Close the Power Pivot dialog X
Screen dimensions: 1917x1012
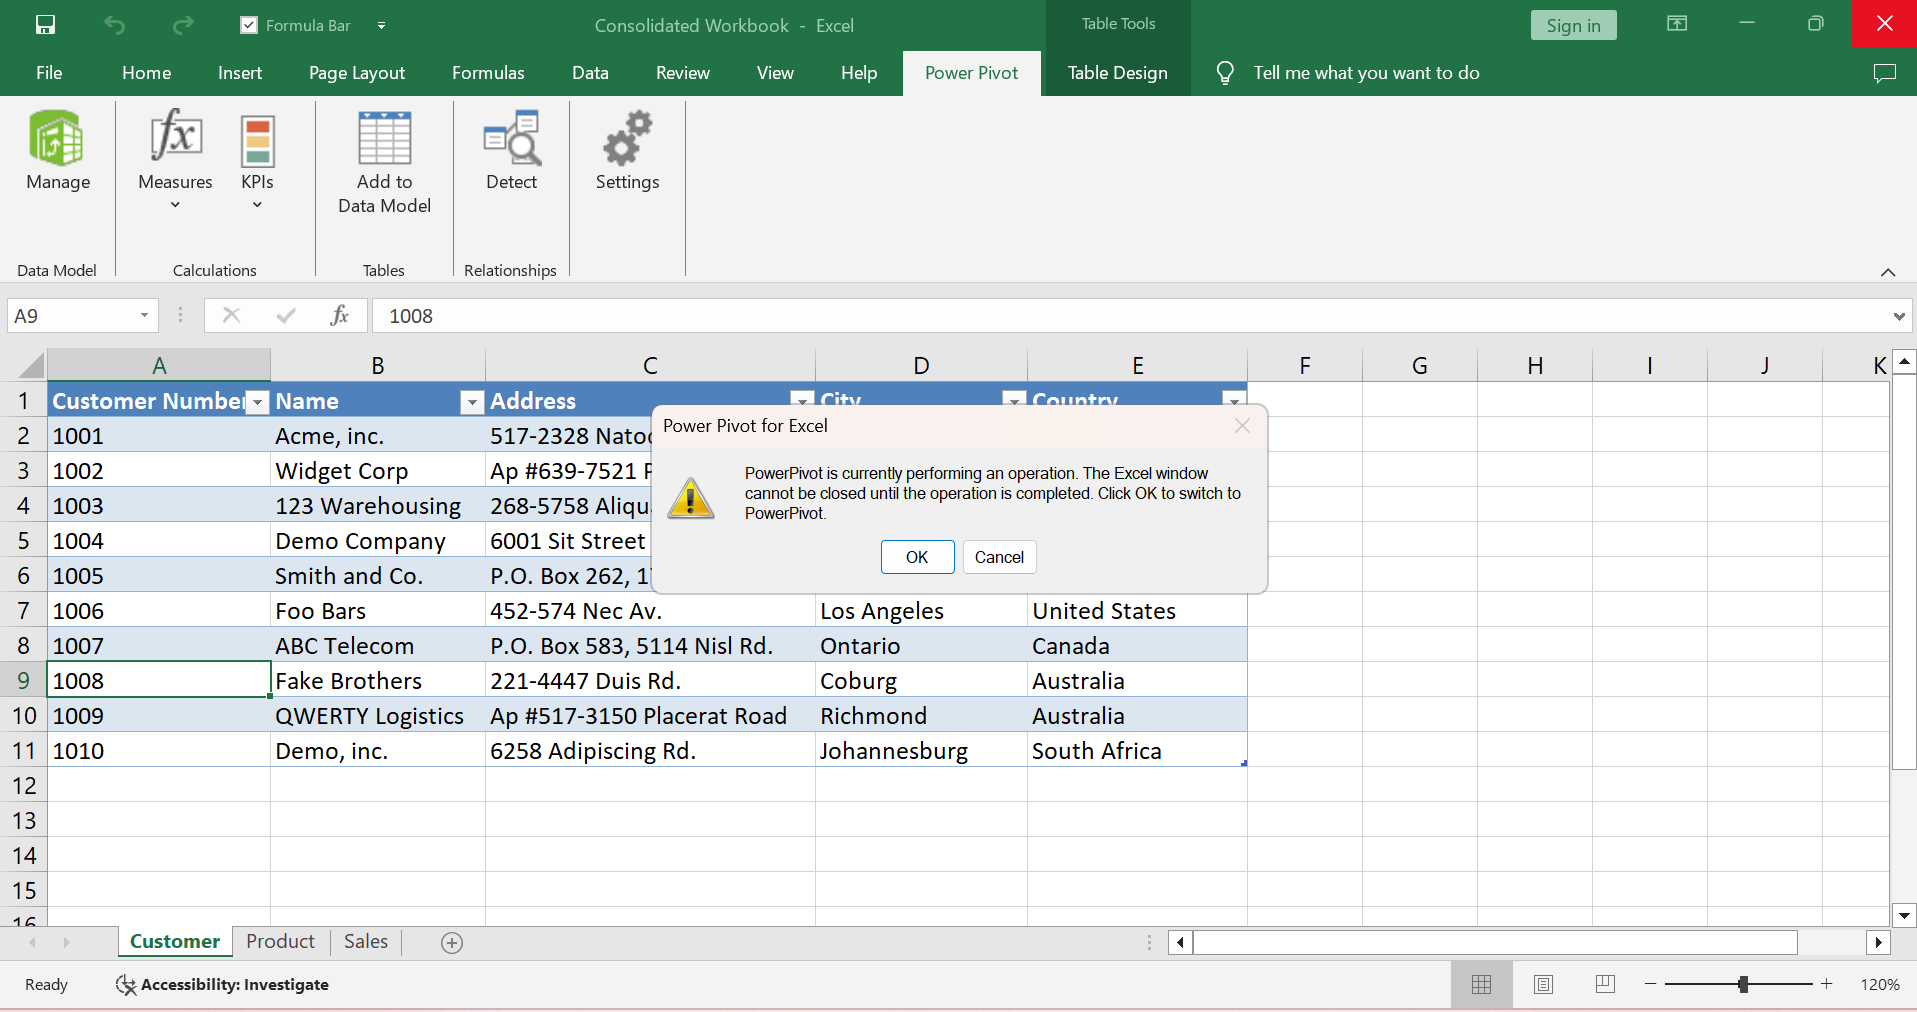click(x=1242, y=426)
